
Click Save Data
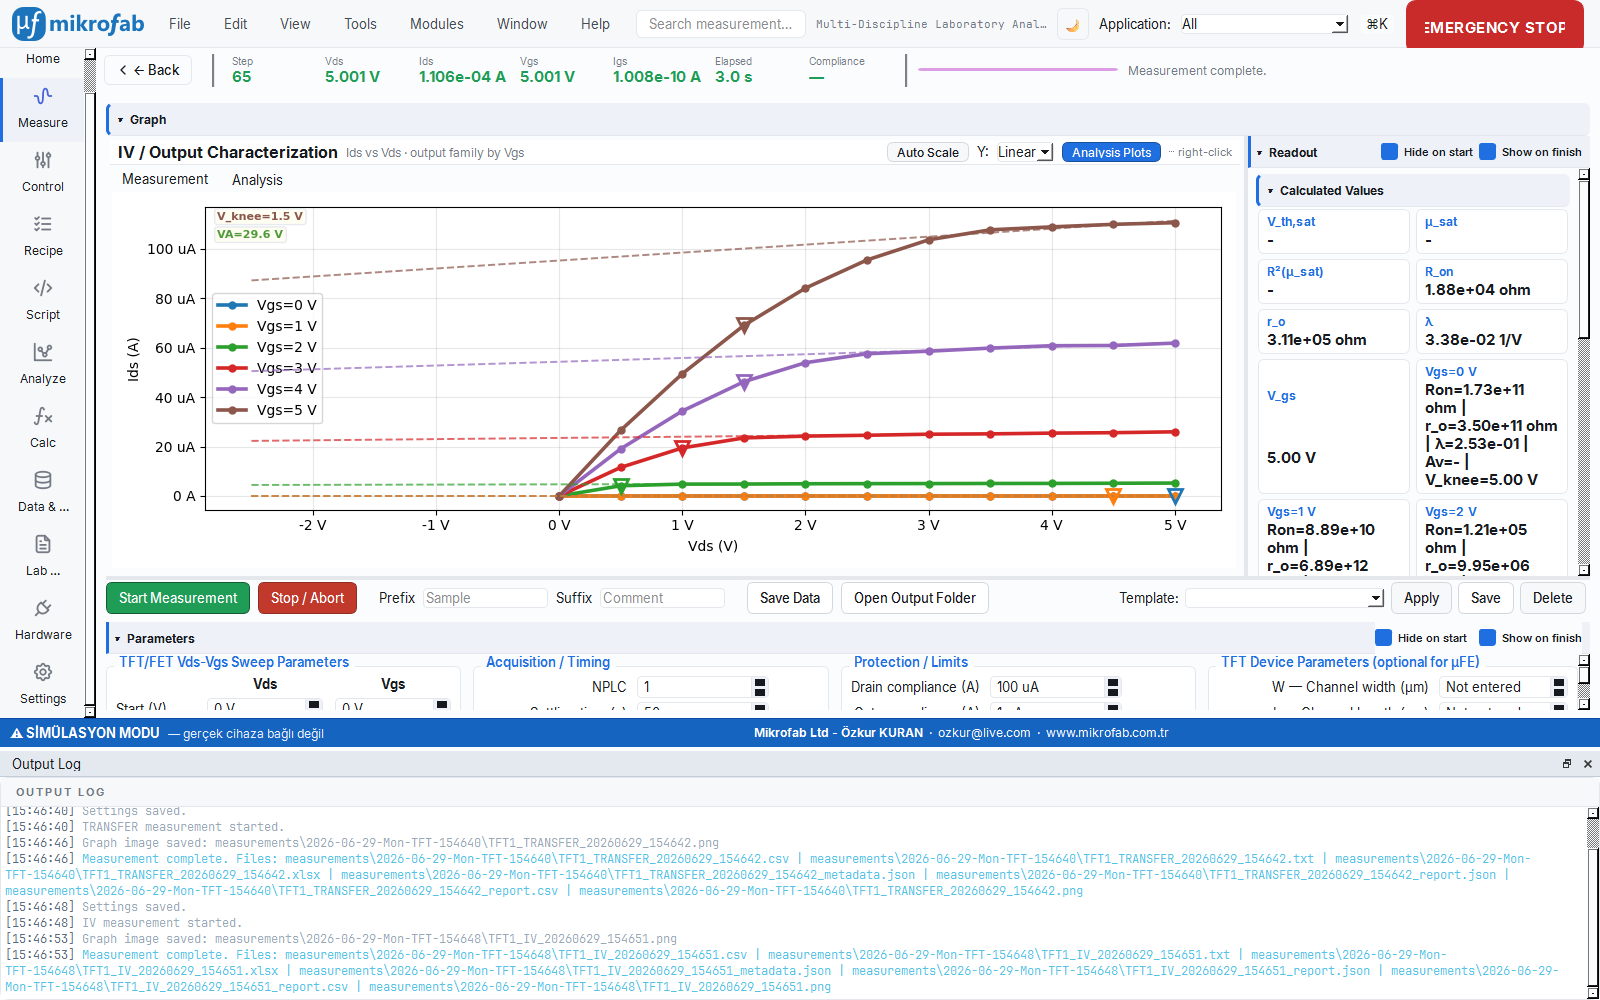tap(790, 598)
